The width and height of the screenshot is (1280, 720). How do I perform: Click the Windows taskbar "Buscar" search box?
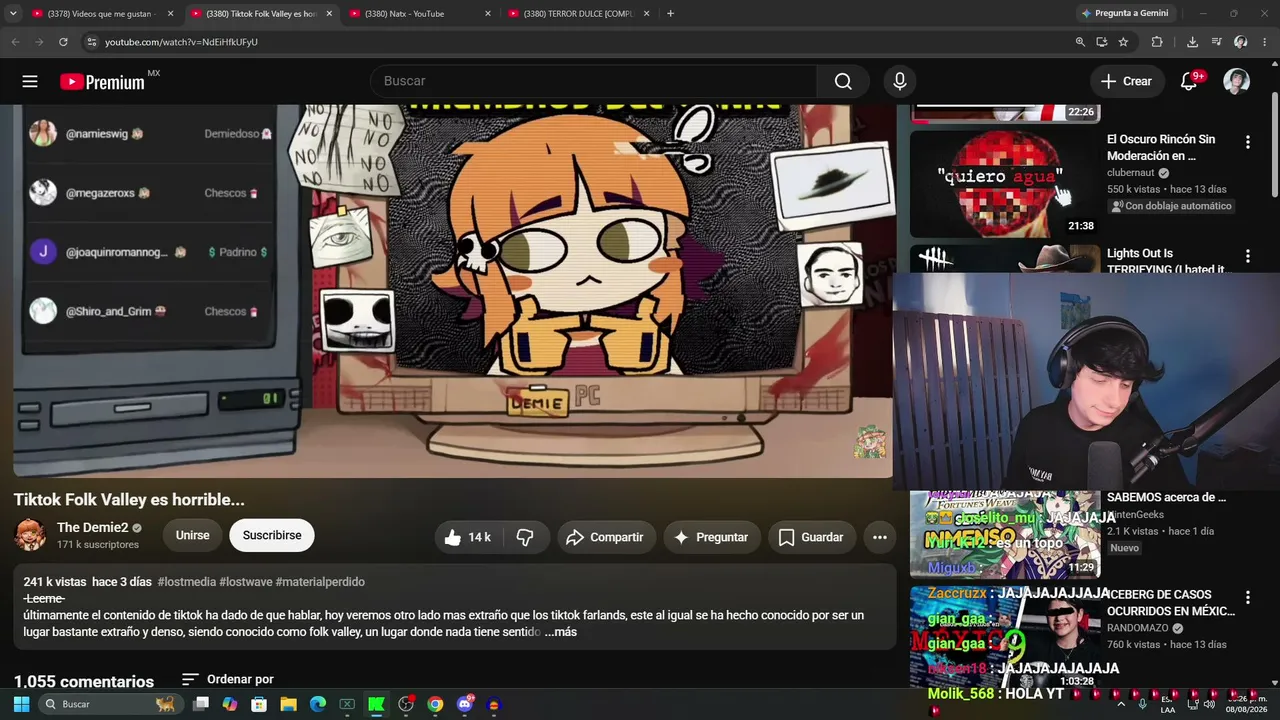pos(110,704)
